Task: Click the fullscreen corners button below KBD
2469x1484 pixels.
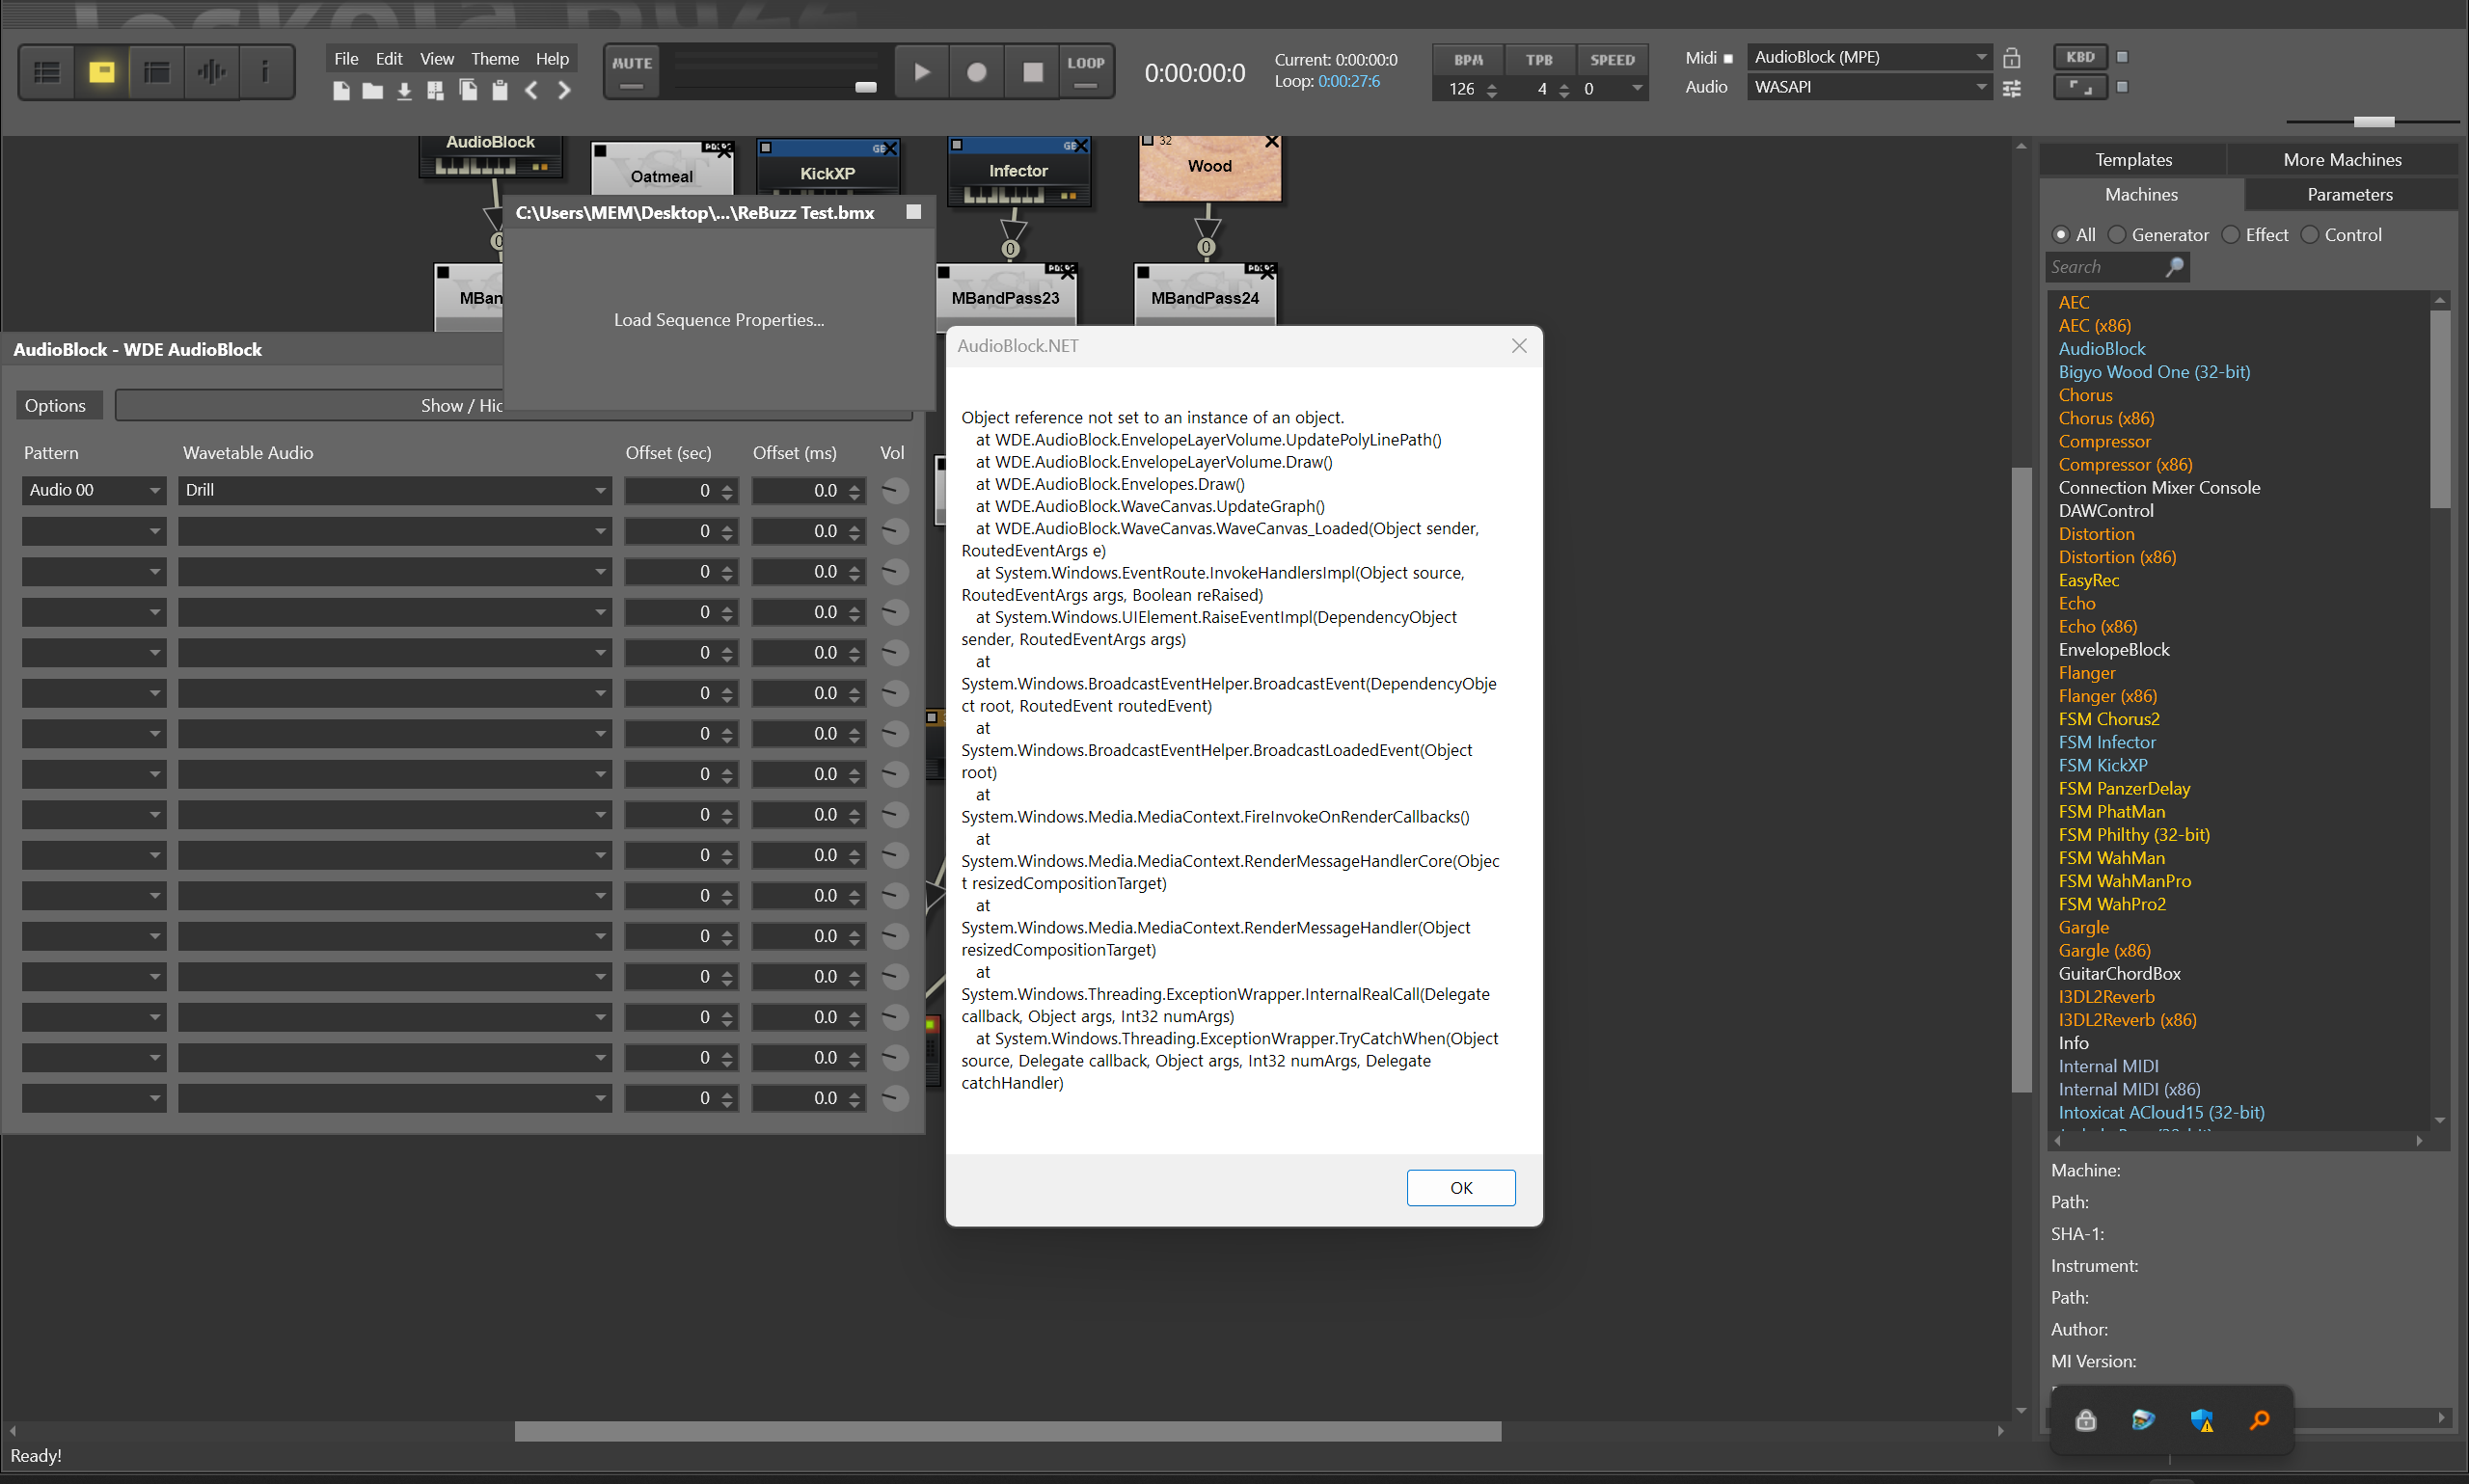Action: (x=2080, y=87)
